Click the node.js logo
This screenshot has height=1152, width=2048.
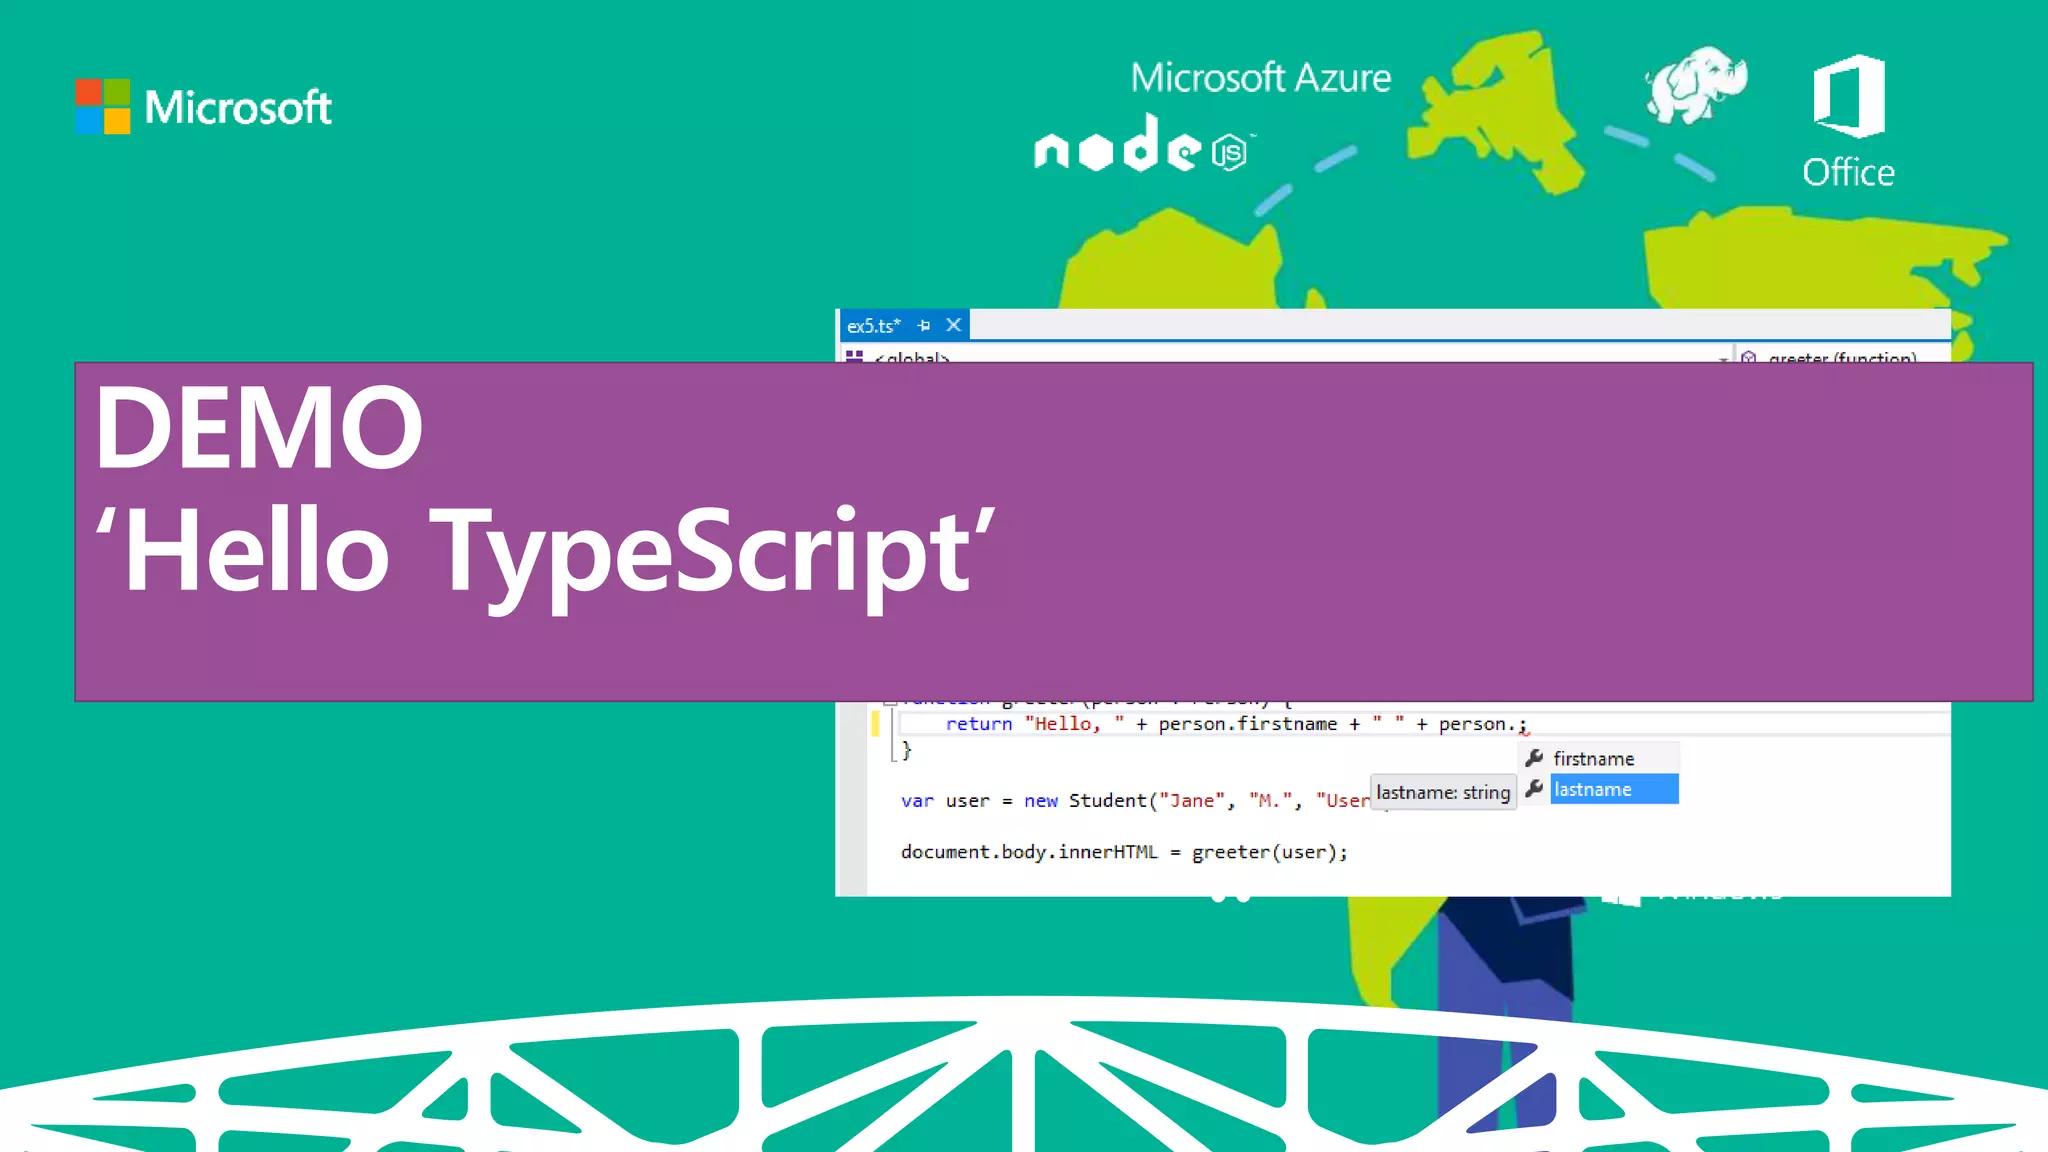click(1145, 143)
